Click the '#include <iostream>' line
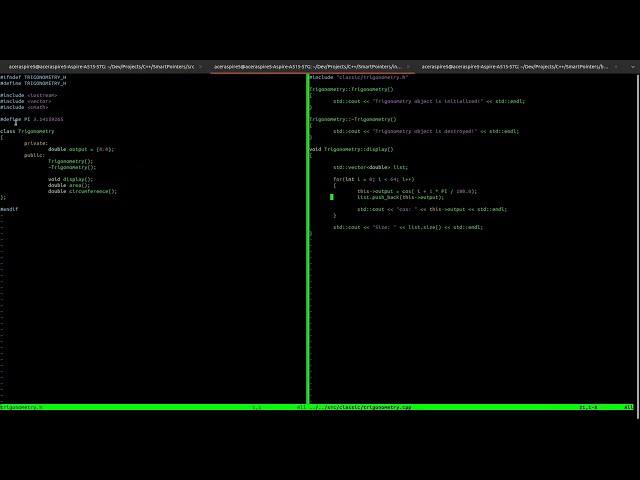 coord(29,95)
